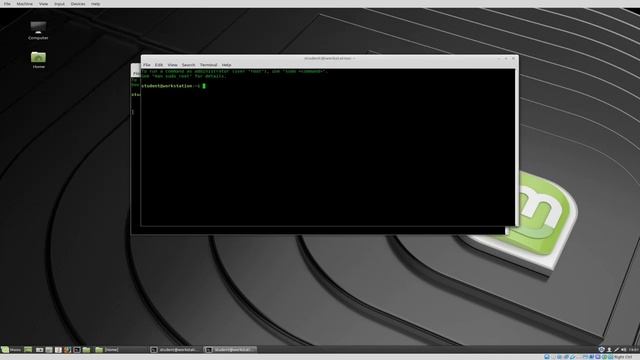Image resolution: width=640 pixels, height=360 pixels.
Task: Click the network connection tray icon
Action: 616,349
